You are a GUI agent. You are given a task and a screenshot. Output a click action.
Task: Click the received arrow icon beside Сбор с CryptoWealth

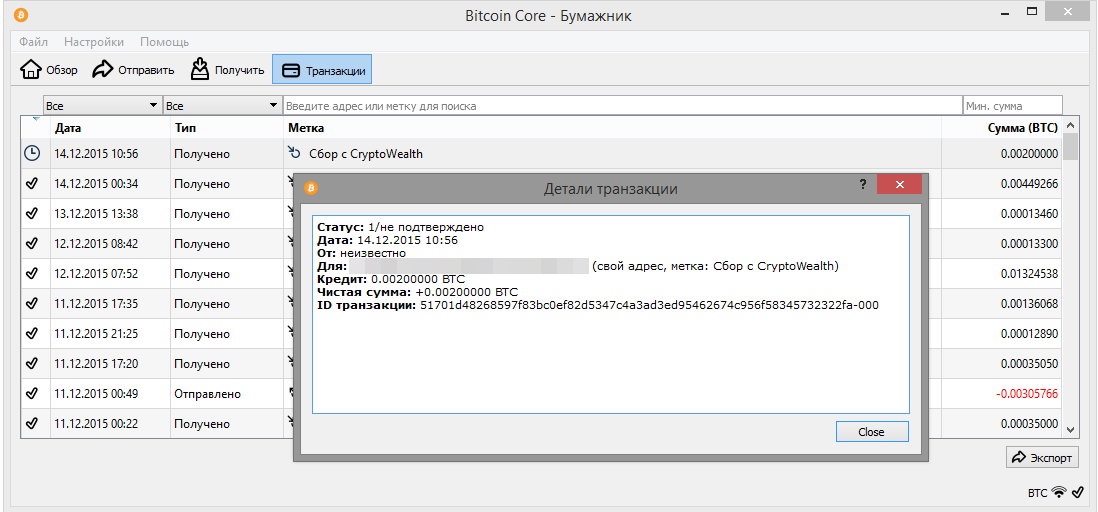294,153
